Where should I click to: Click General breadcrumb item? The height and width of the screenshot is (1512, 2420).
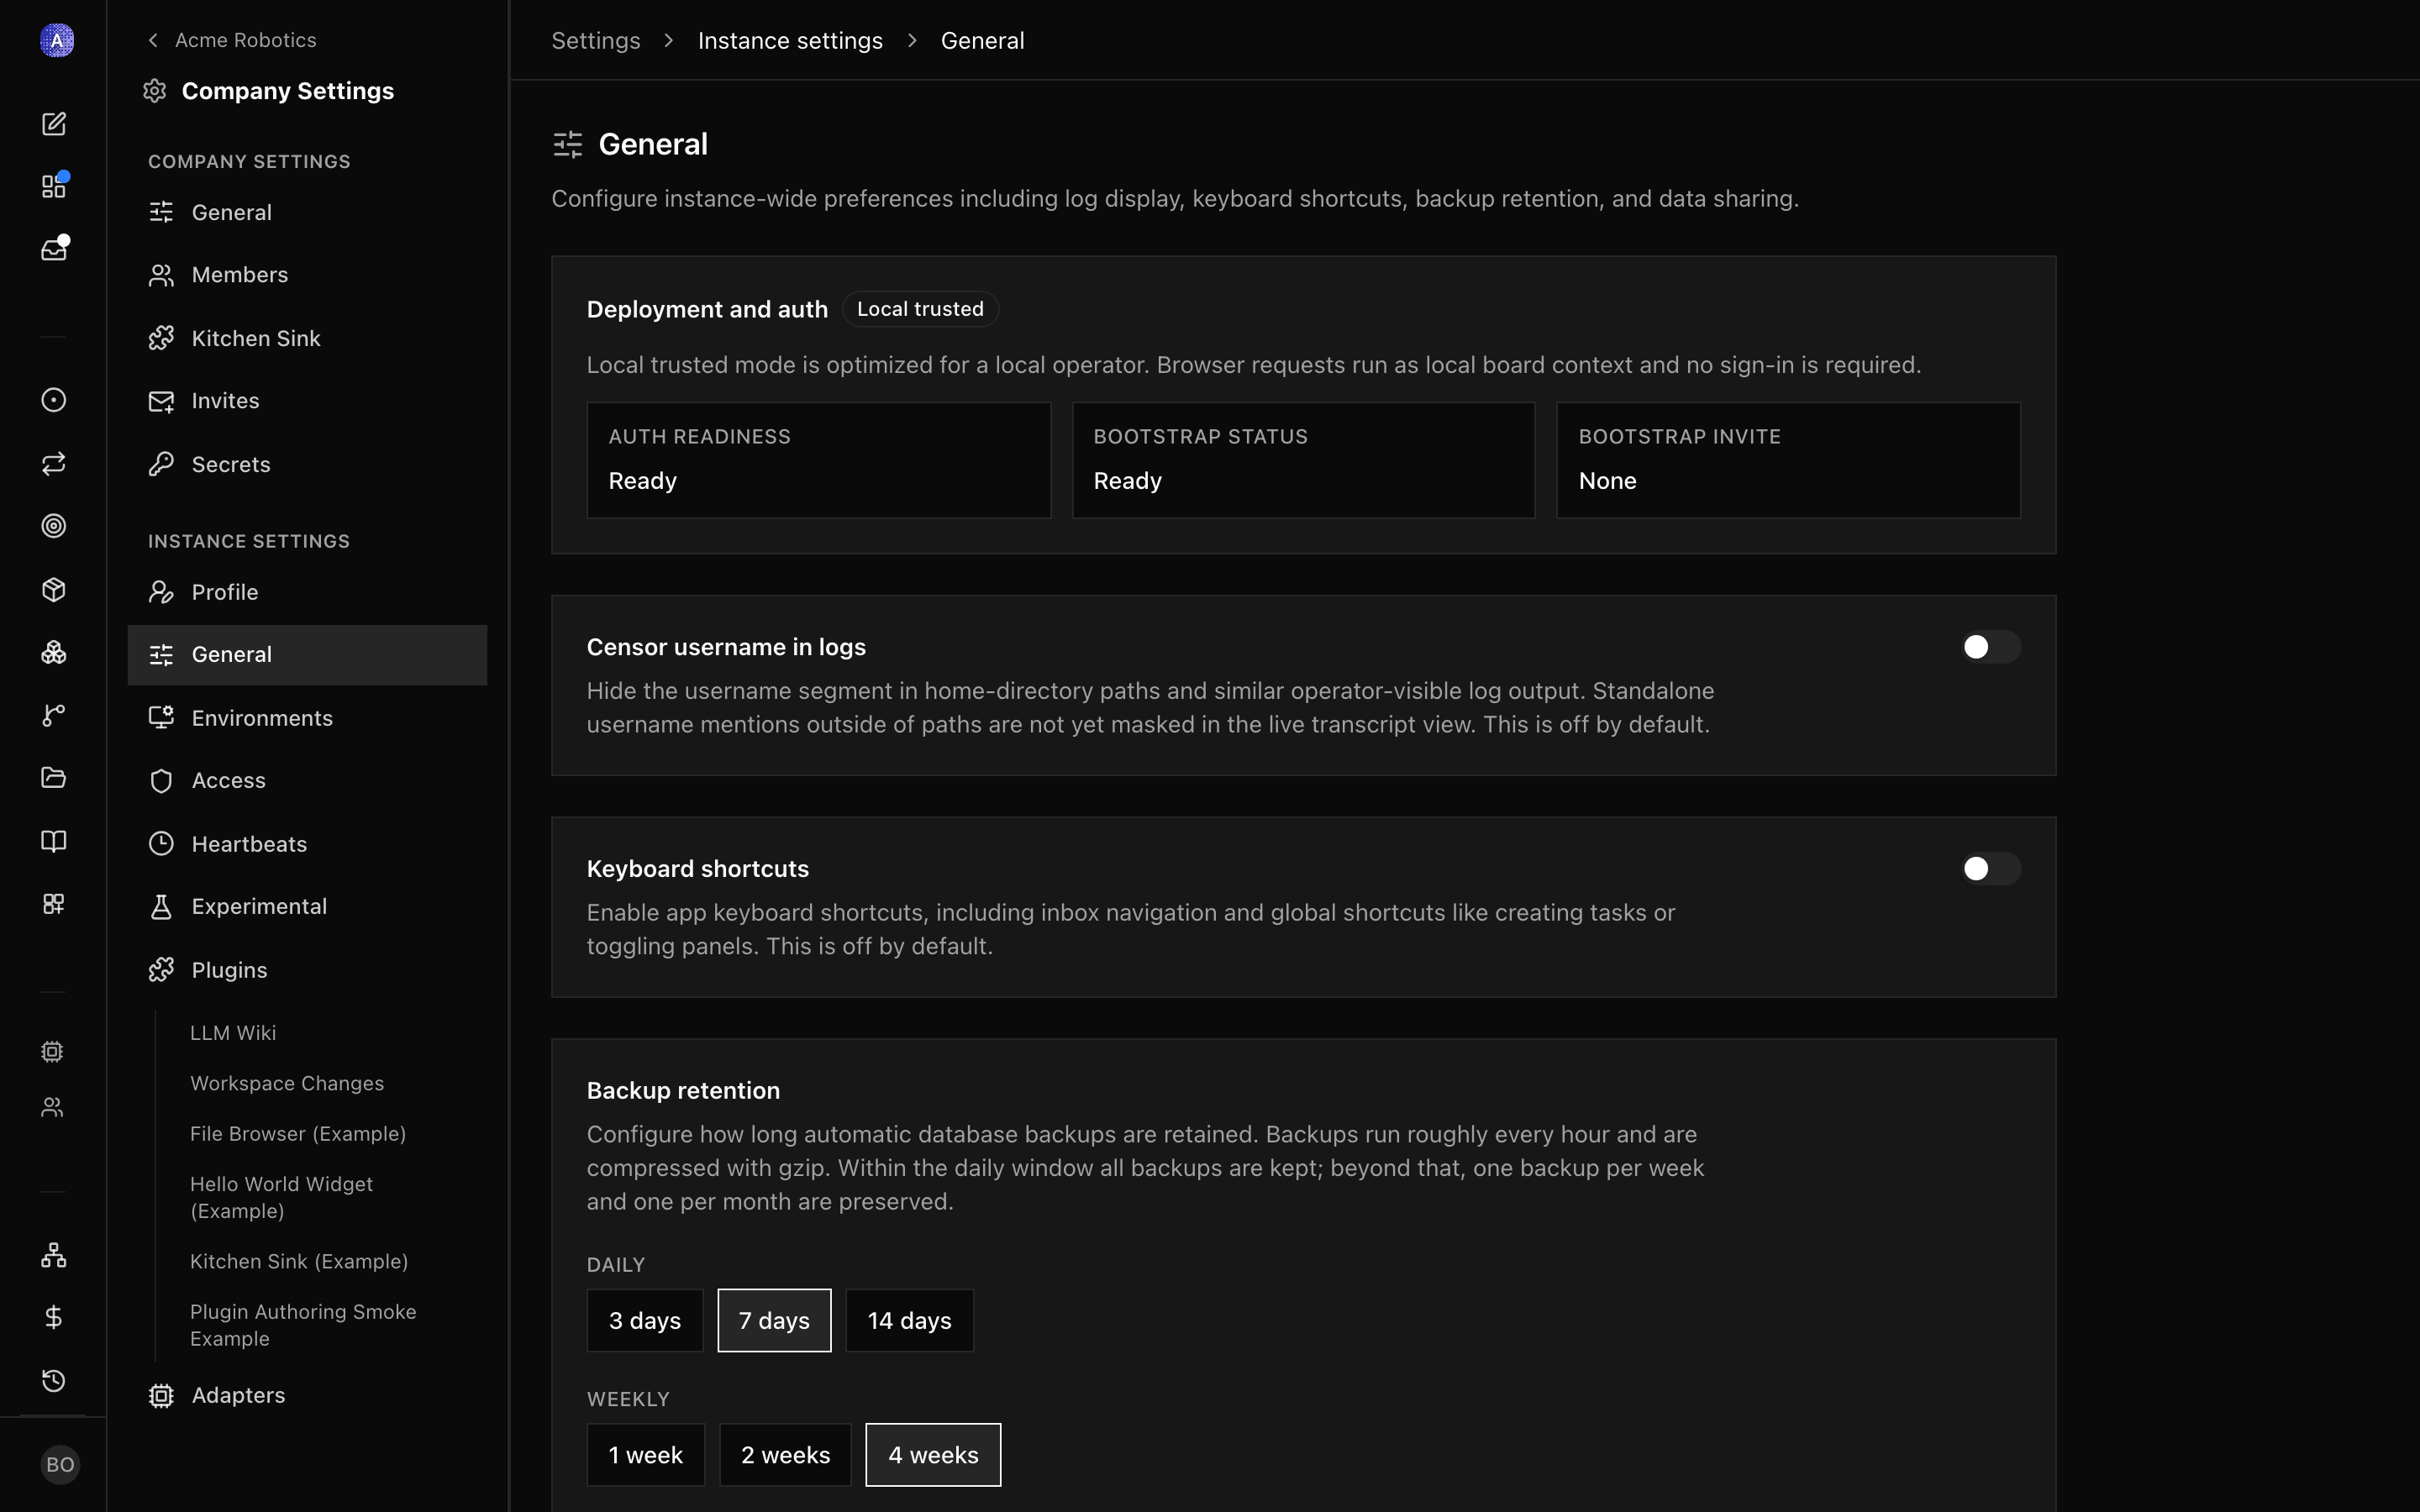(x=982, y=41)
